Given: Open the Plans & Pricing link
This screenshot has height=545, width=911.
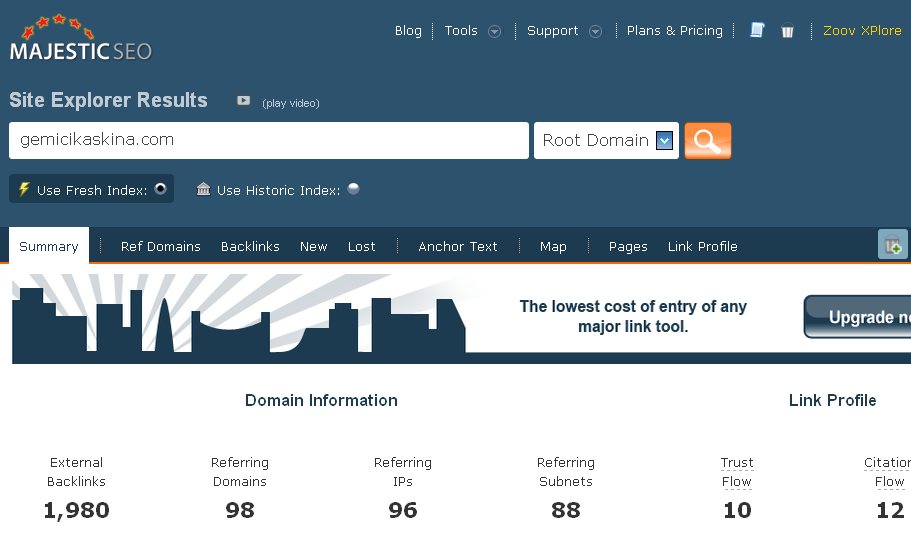Looking at the screenshot, I should 674,31.
